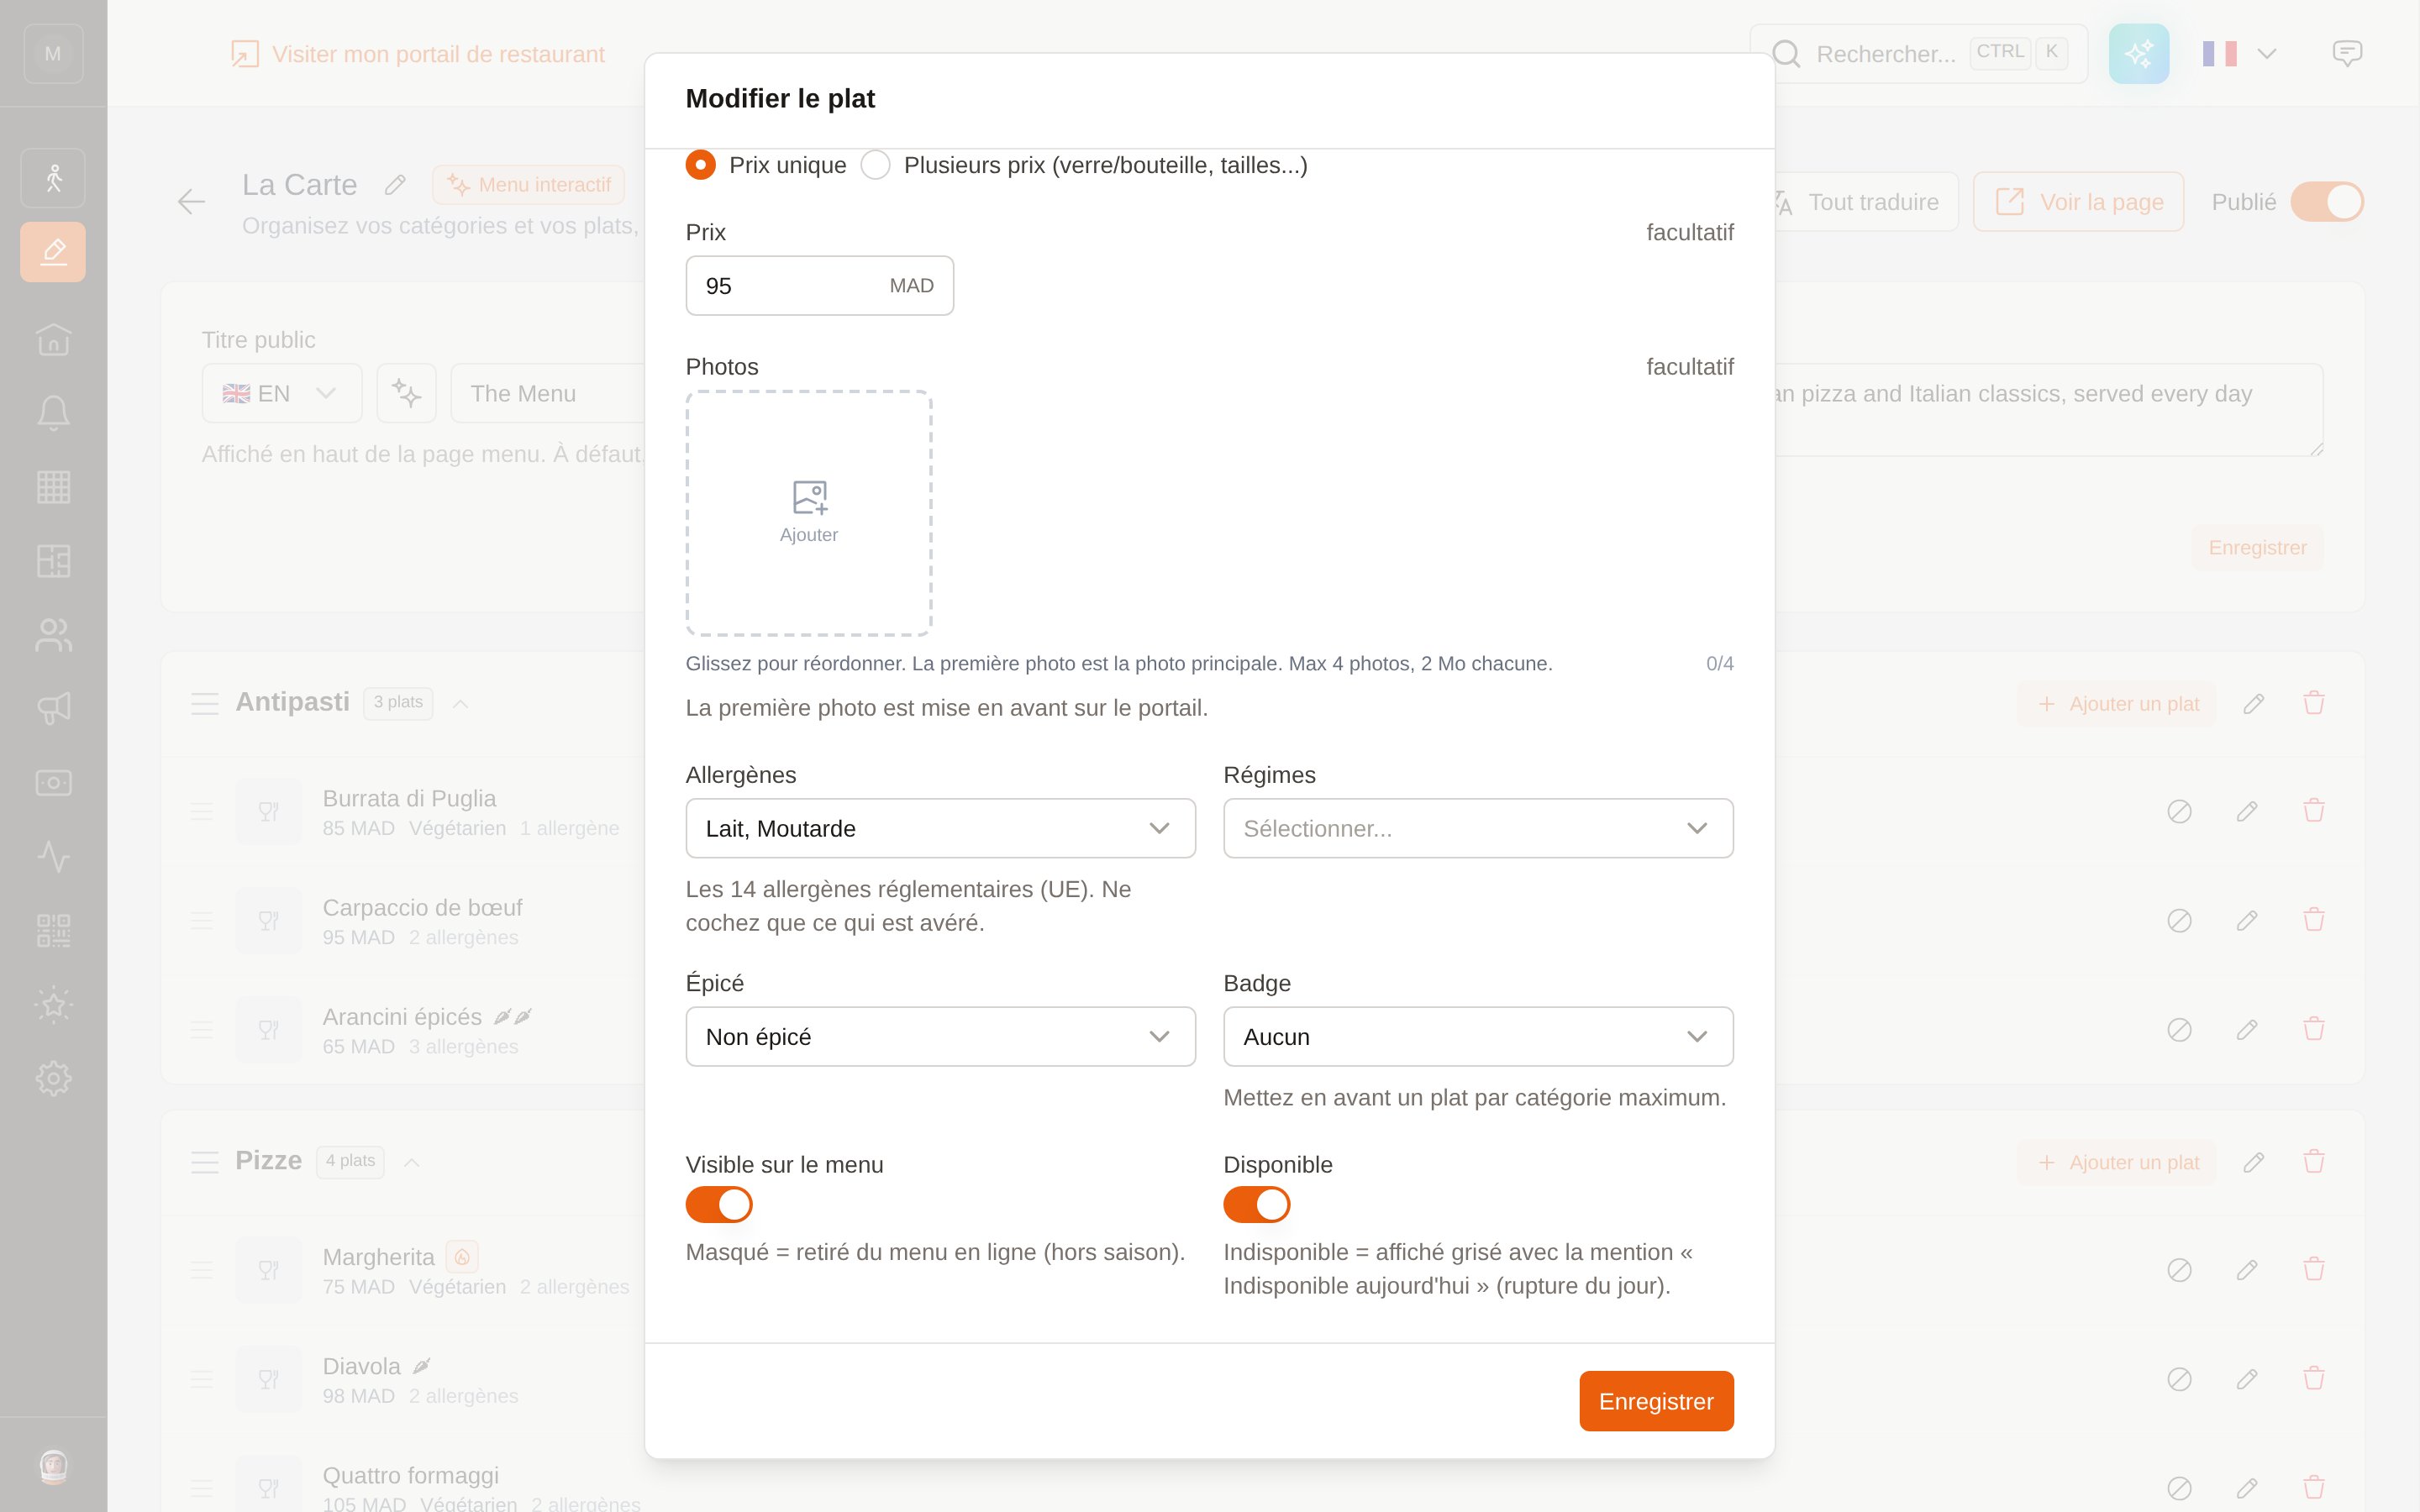Click the AI translate sparkle button near EN
This screenshot has height=1512, width=2420.
406,394
